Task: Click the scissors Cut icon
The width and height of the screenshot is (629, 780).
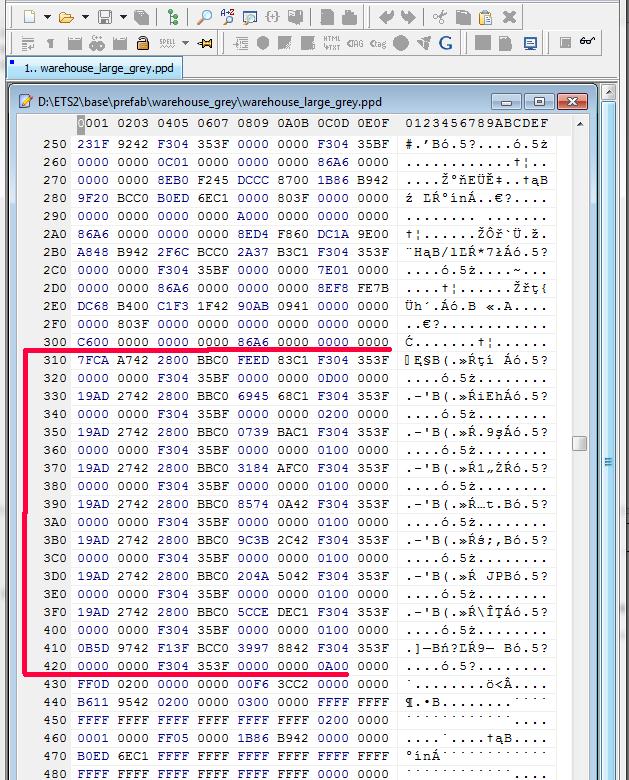Action: coord(440,17)
